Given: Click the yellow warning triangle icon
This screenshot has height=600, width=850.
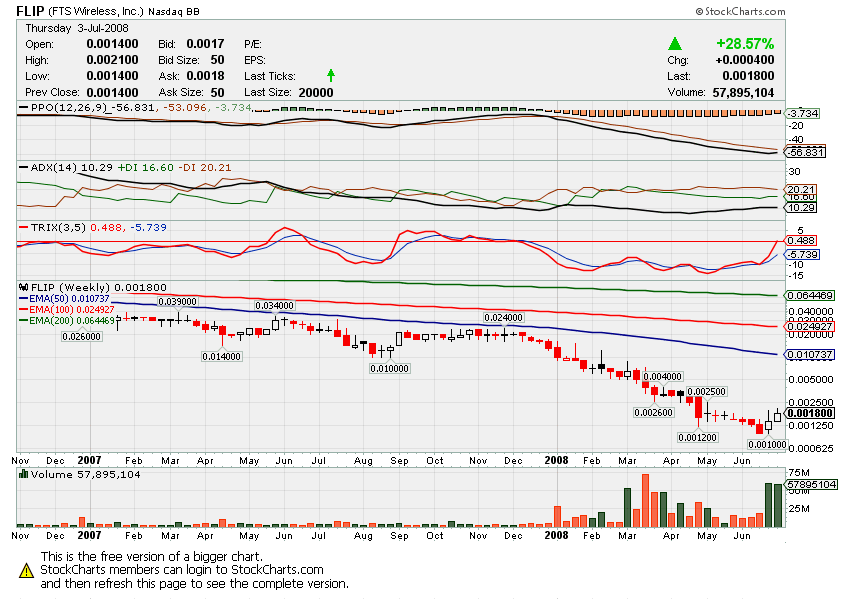Looking at the screenshot, I should (x=26, y=571).
